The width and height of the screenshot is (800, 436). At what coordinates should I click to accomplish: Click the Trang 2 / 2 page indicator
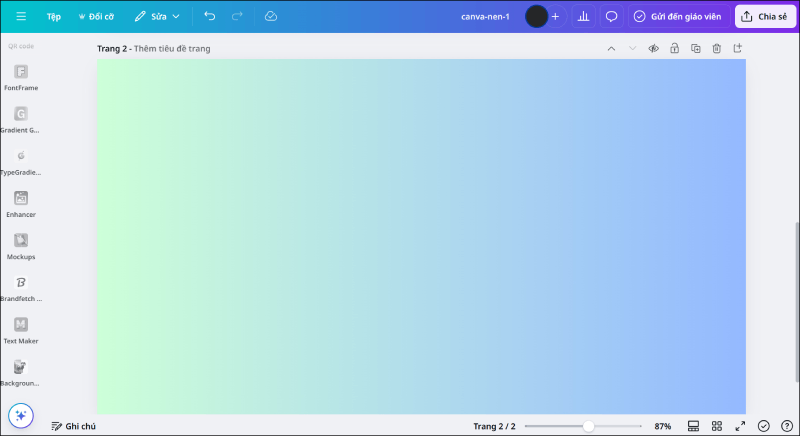point(494,426)
